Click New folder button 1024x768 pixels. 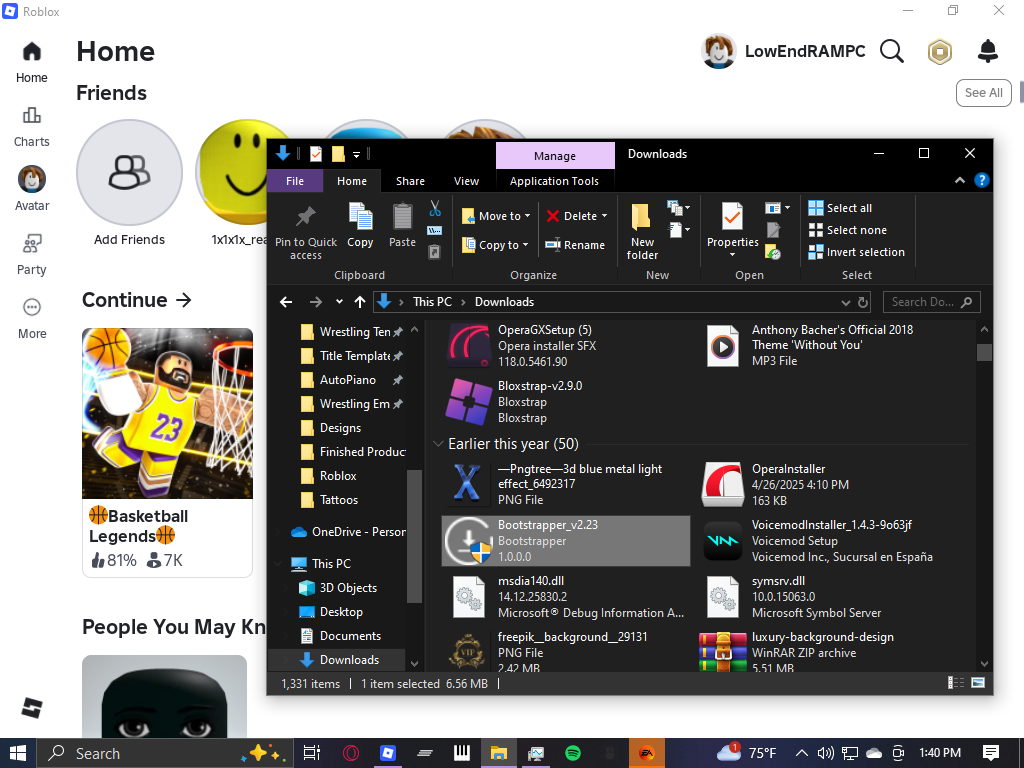point(642,231)
